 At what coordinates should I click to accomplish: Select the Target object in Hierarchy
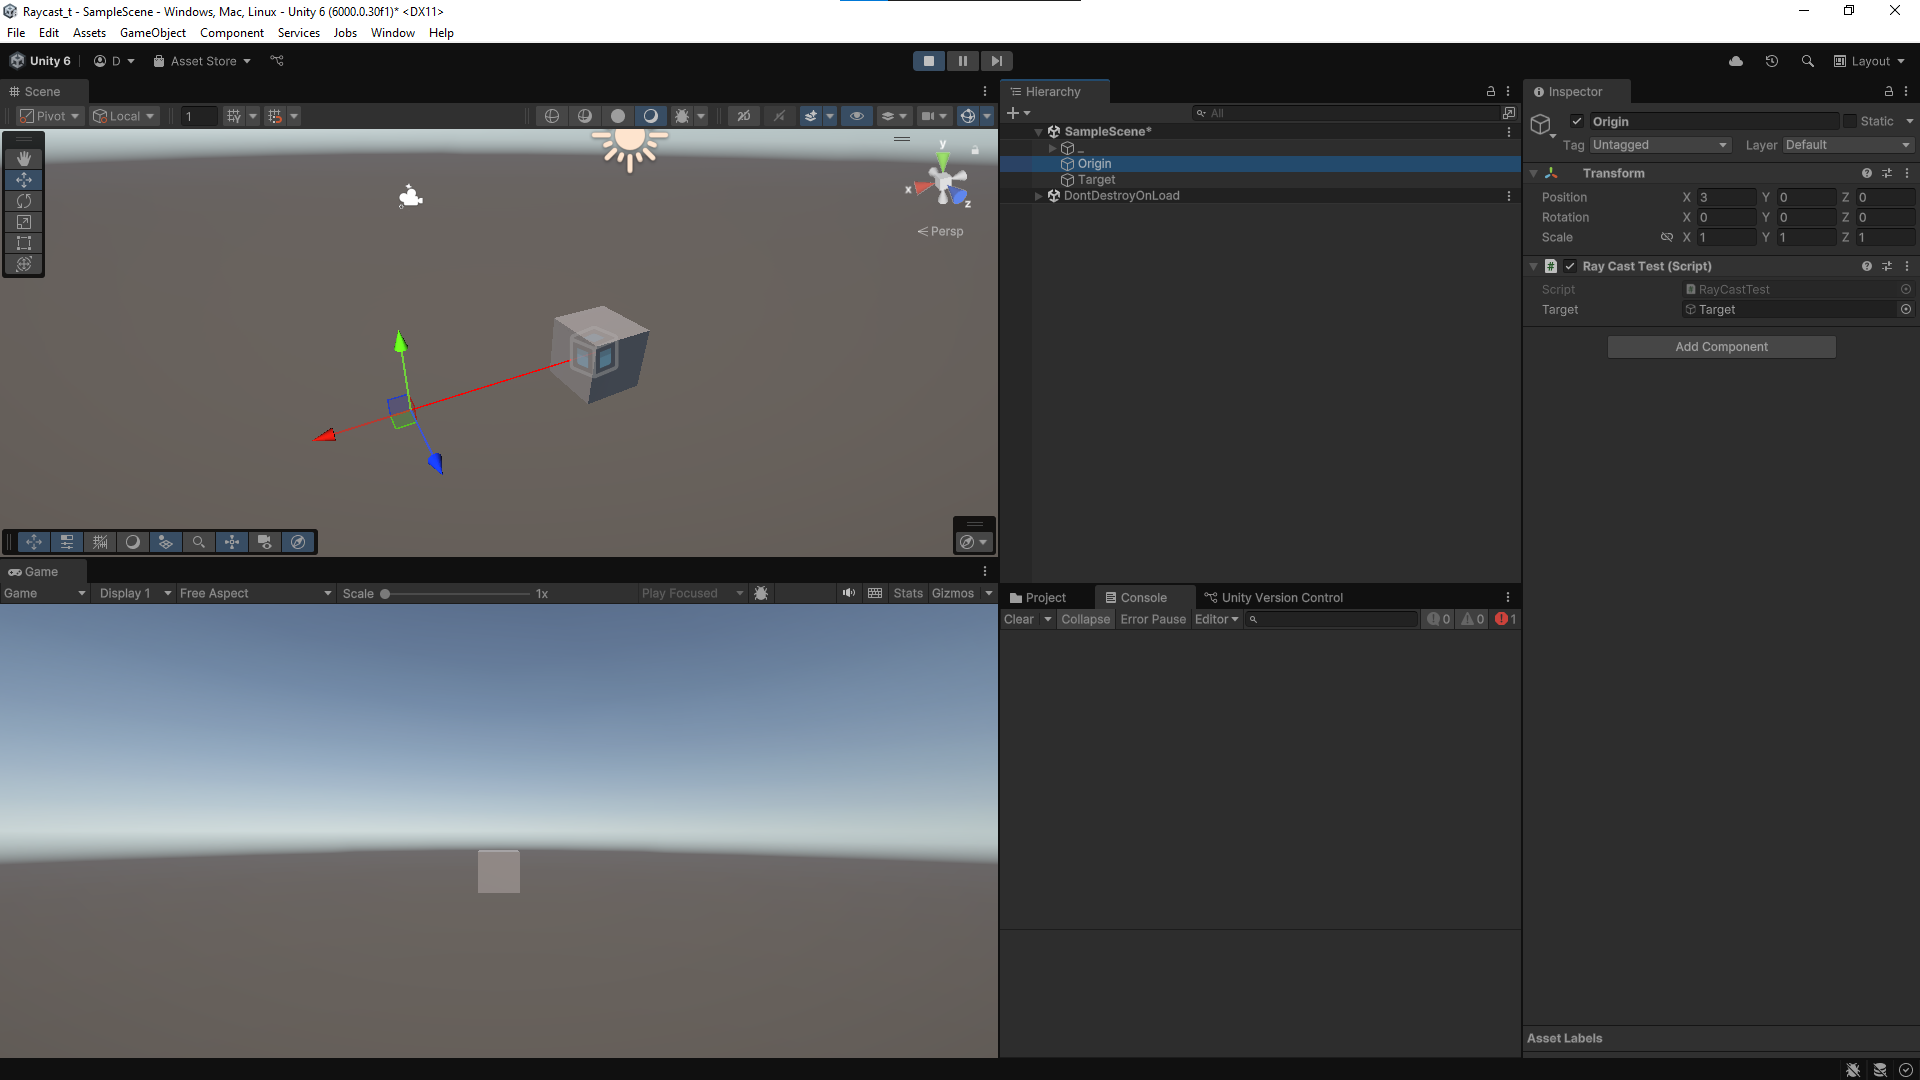[x=1096, y=180]
